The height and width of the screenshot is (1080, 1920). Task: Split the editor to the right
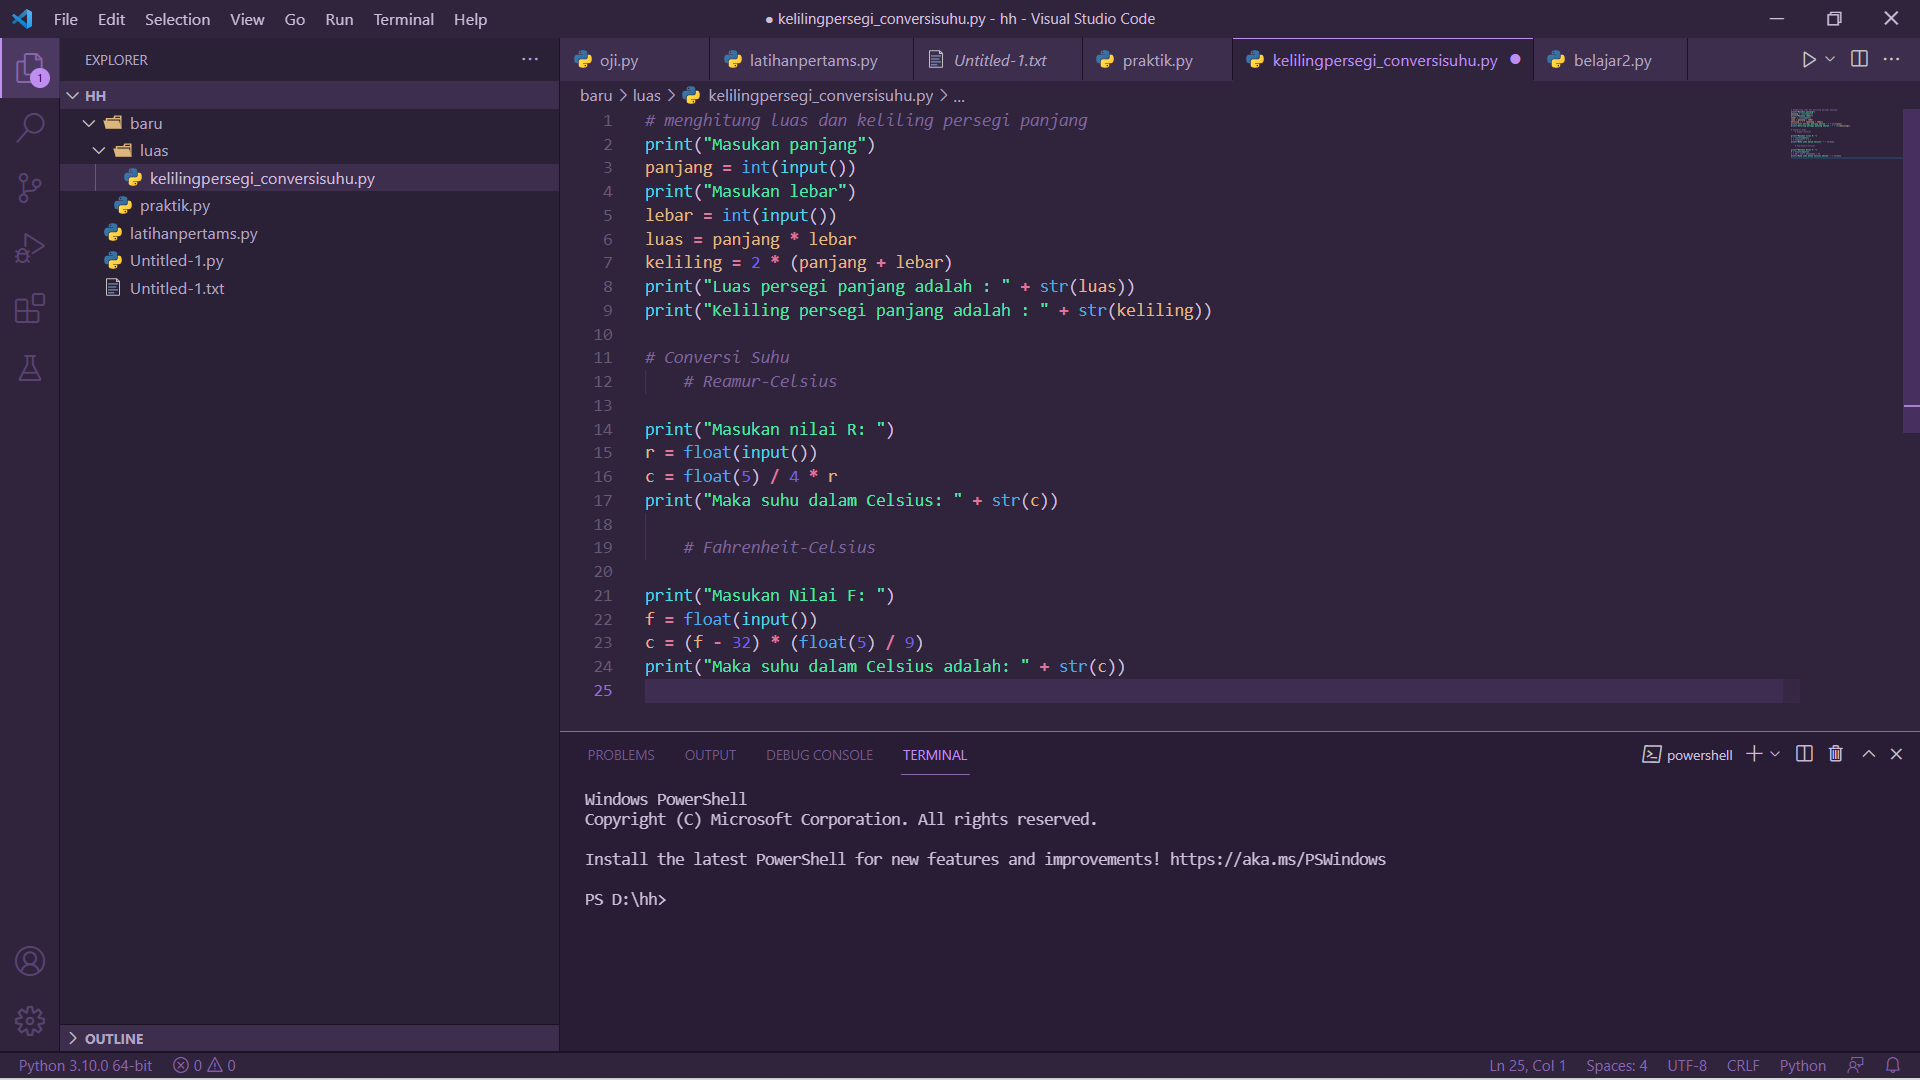tap(1859, 59)
